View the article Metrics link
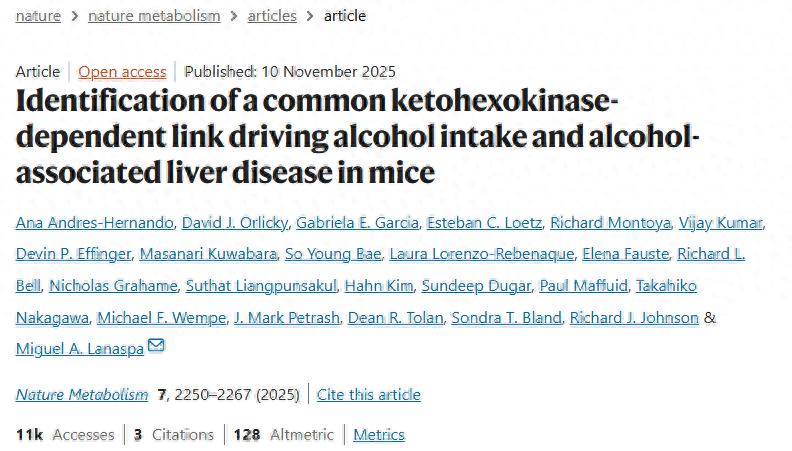The image size is (792, 451). [x=379, y=434]
